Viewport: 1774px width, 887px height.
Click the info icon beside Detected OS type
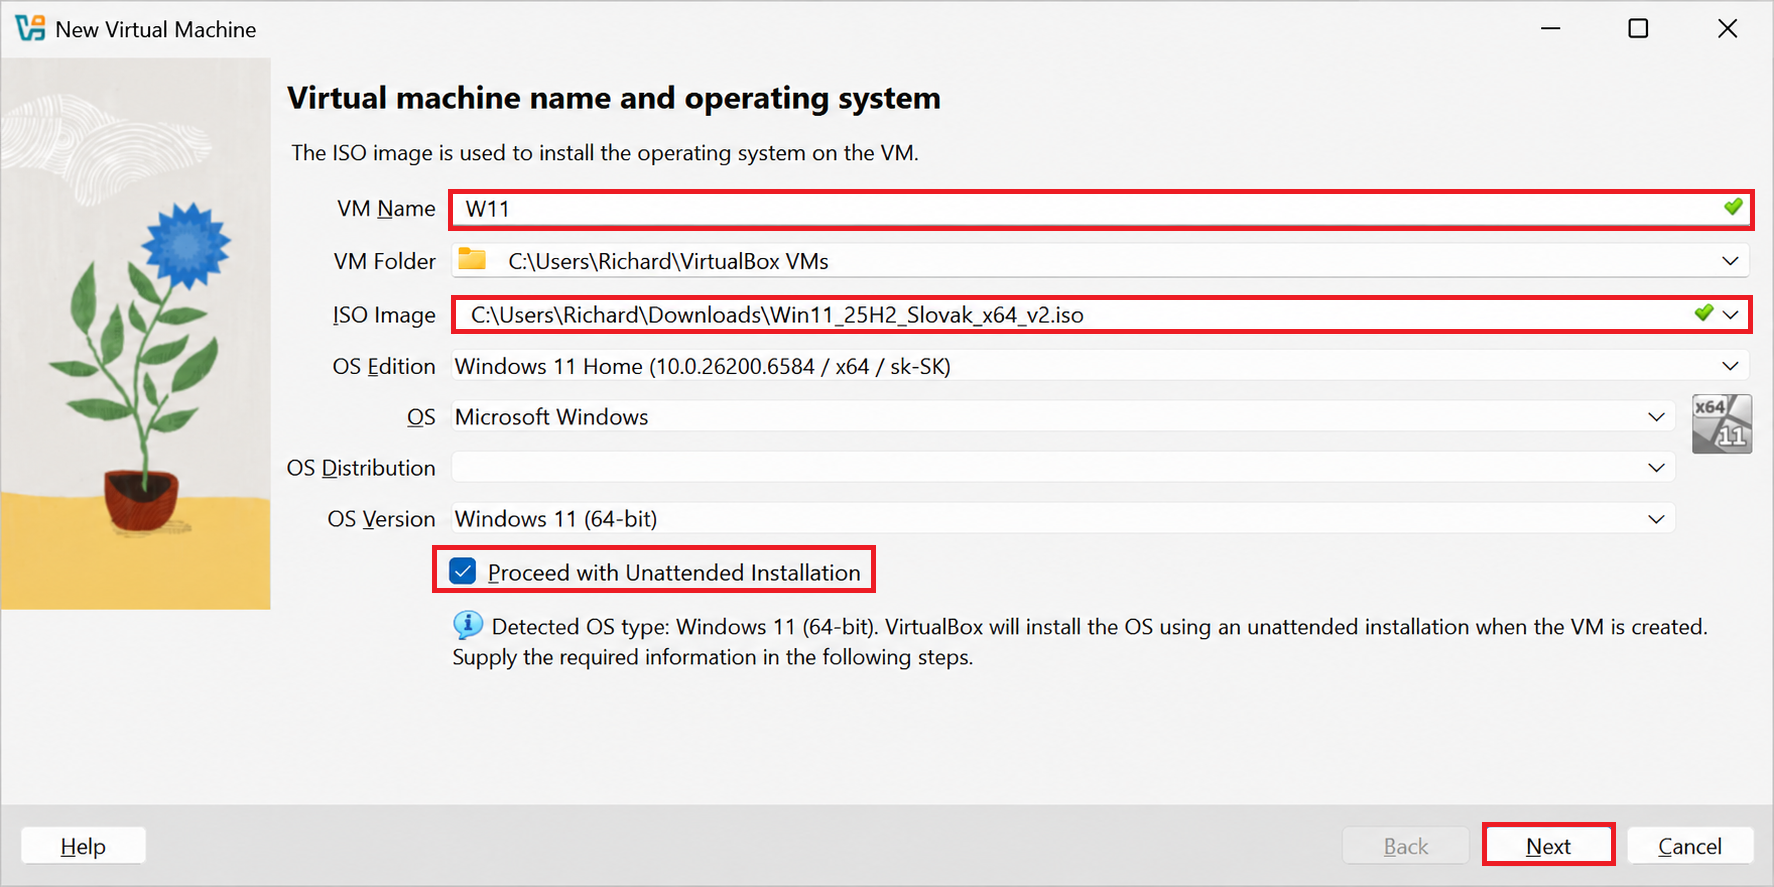click(467, 625)
